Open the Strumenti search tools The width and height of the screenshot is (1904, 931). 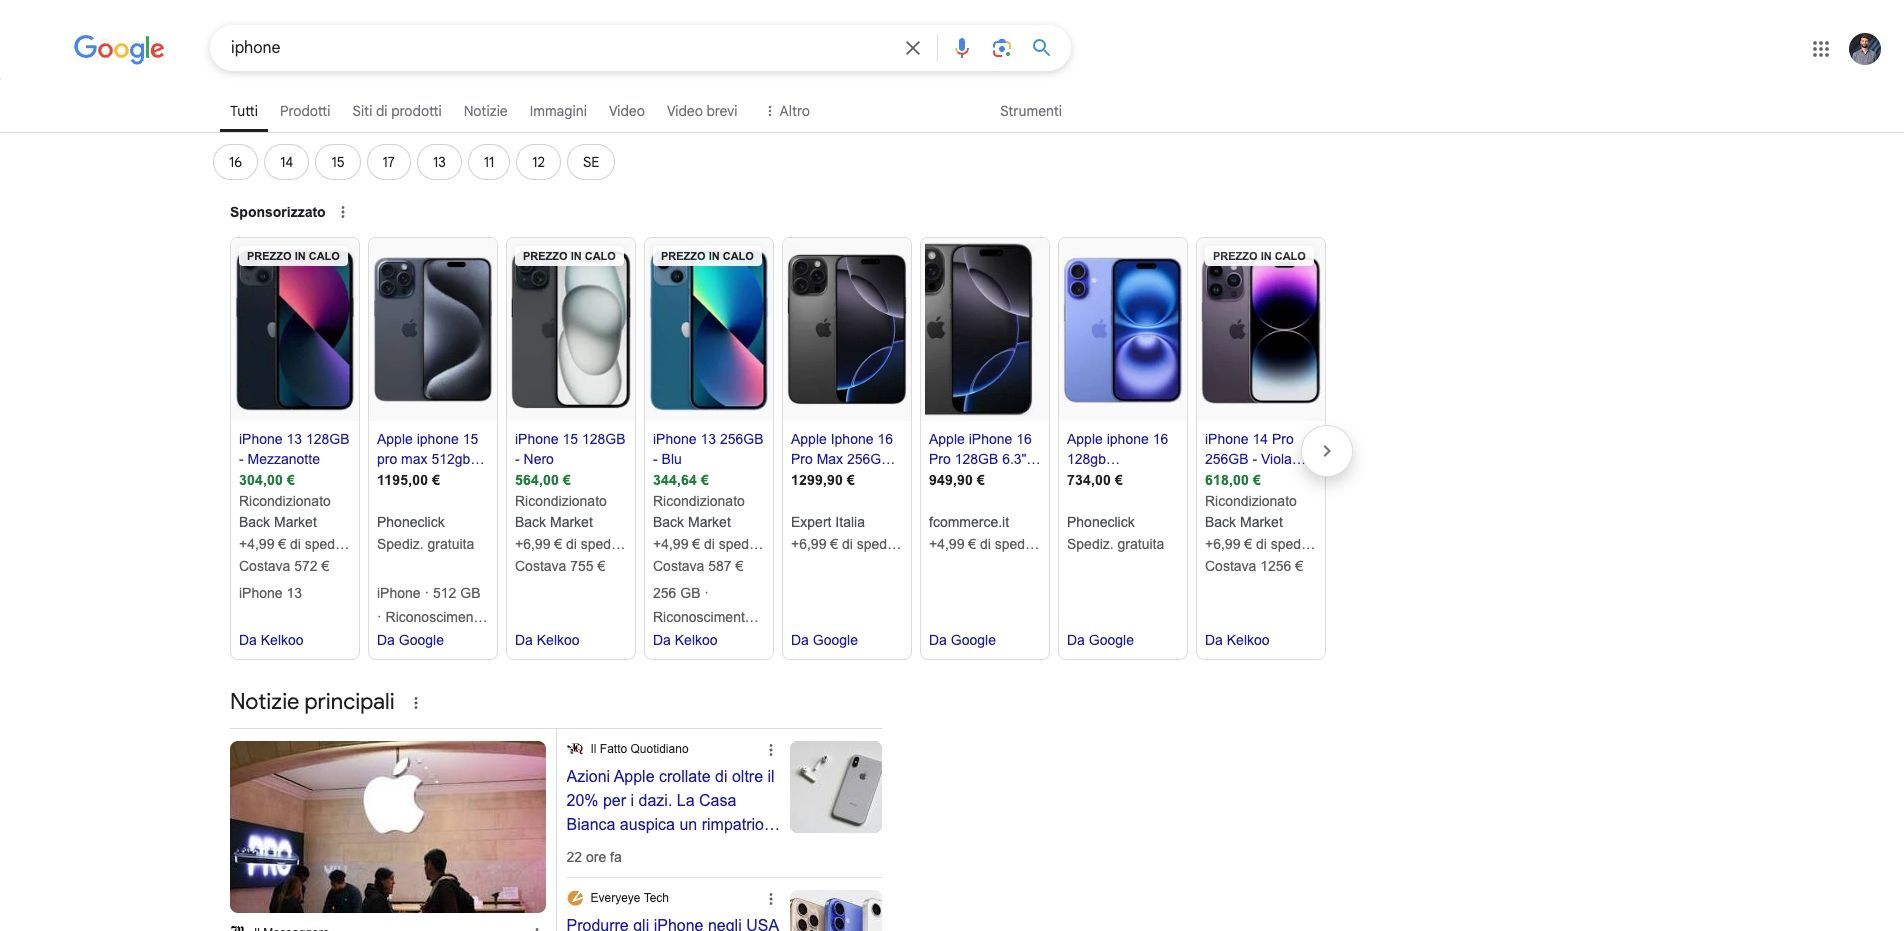(x=1030, y=111)
